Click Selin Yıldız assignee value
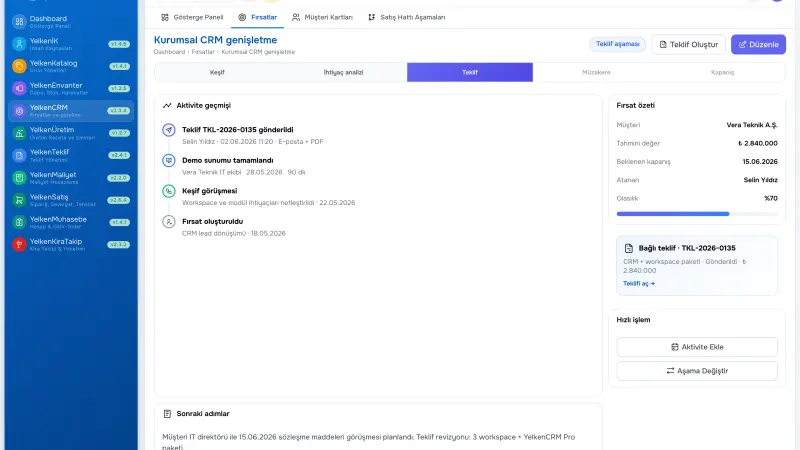 click(761, 180)
